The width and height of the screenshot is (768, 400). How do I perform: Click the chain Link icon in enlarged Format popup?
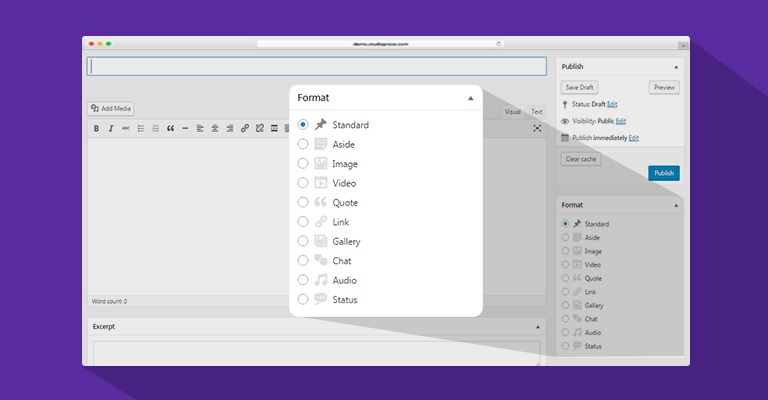pyautogui.click(x=321, y=222)
